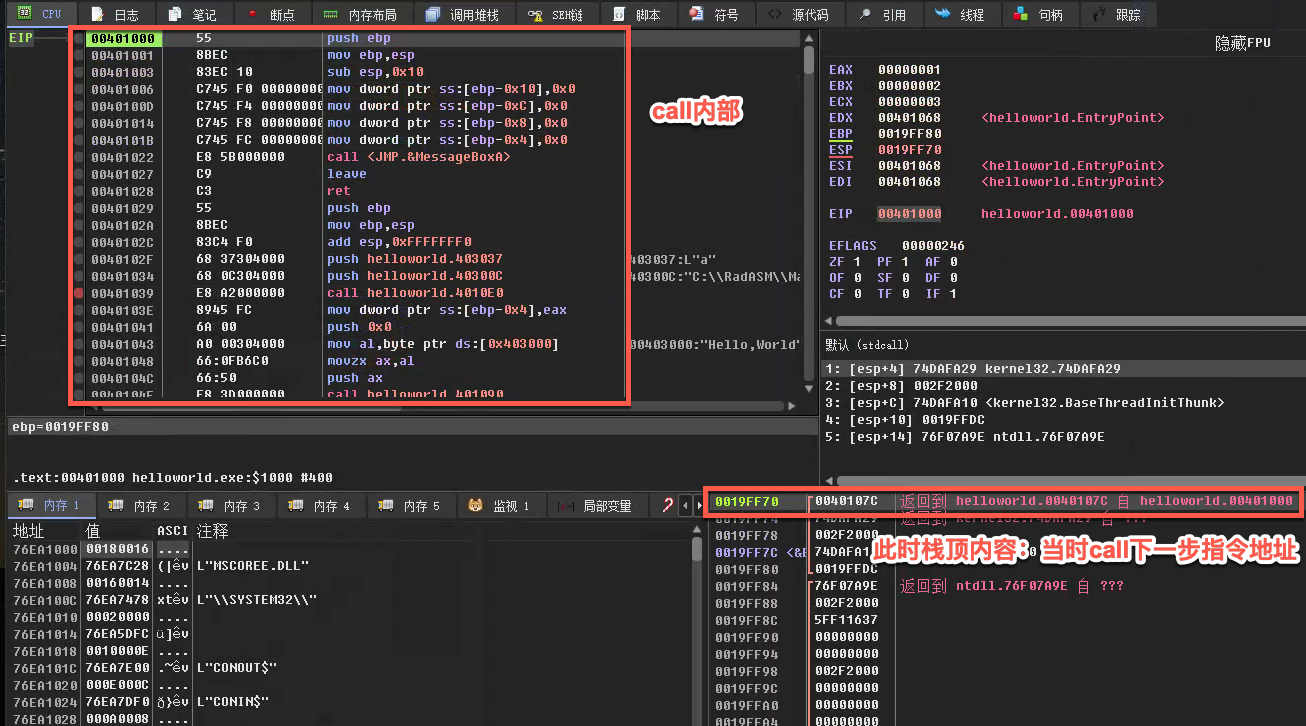This screenshot has width=1306, height=726.
Task: Select the 内存 2 dump tab
Action: tap(140, 506)
